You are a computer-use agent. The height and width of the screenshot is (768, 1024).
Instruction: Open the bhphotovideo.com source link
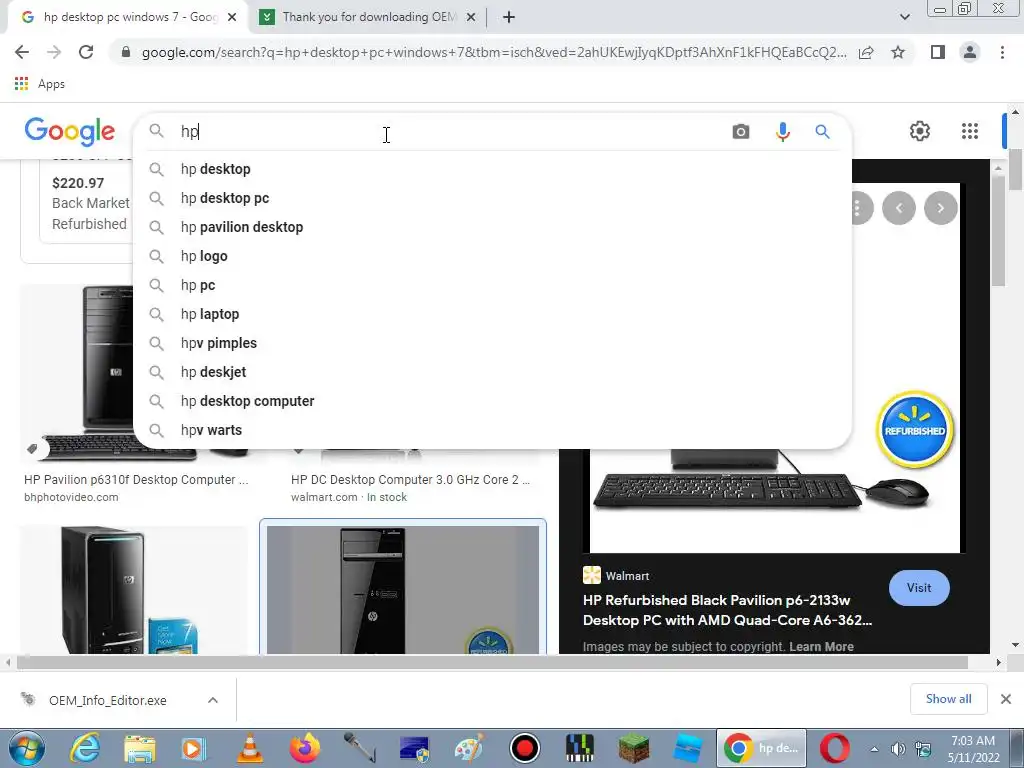(71, 497)
